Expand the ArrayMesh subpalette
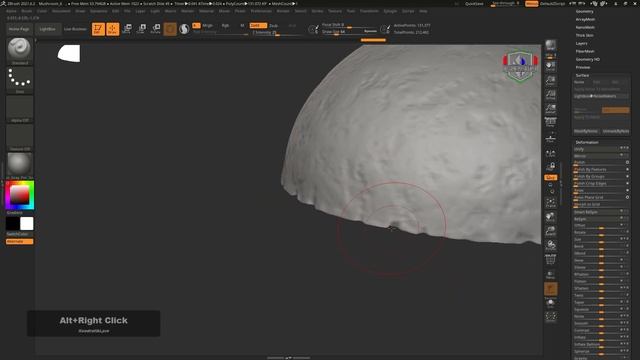 (x=585, y=19)
